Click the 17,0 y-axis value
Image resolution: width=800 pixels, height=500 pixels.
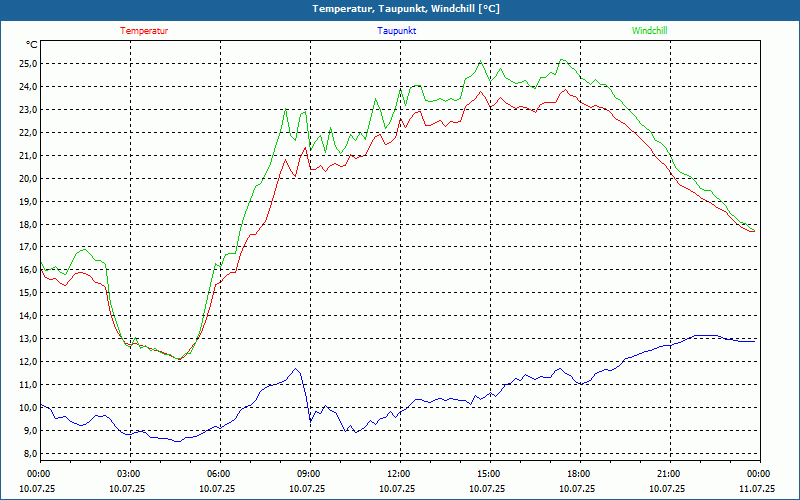click(x=28, y=247)
